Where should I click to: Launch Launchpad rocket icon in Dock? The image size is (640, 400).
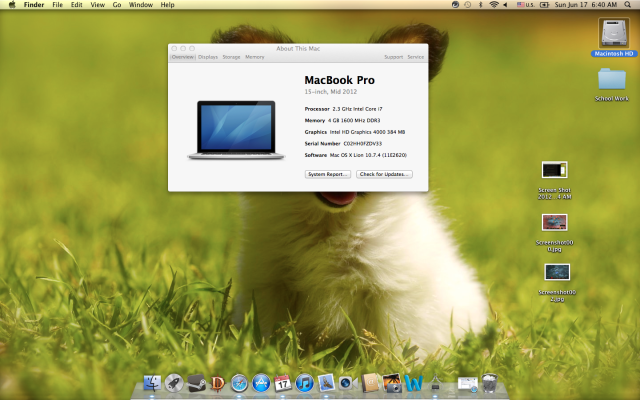tap(174, 383)
